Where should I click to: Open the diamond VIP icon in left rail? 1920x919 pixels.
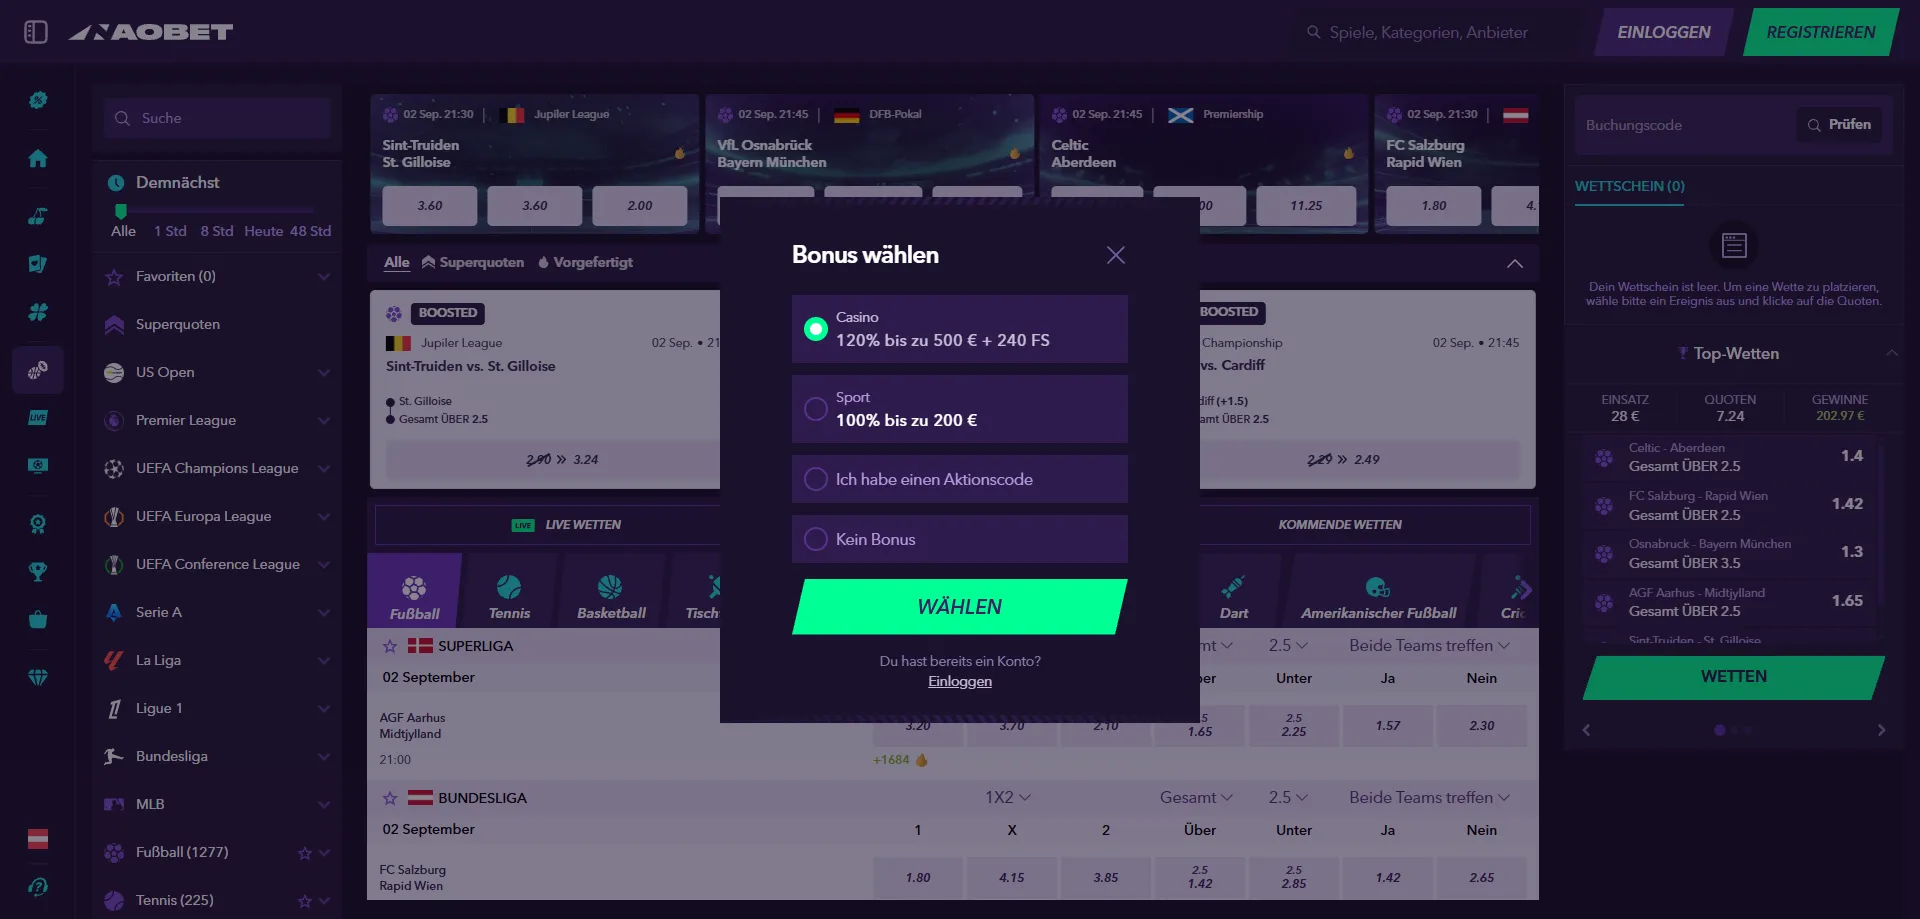38,678
